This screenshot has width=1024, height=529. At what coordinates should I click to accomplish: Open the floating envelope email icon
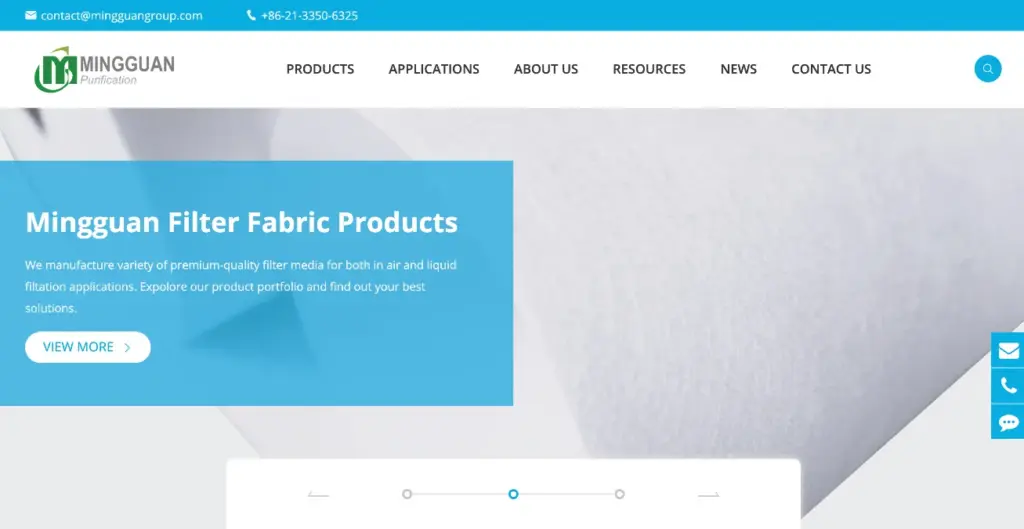pos(1008,351)
